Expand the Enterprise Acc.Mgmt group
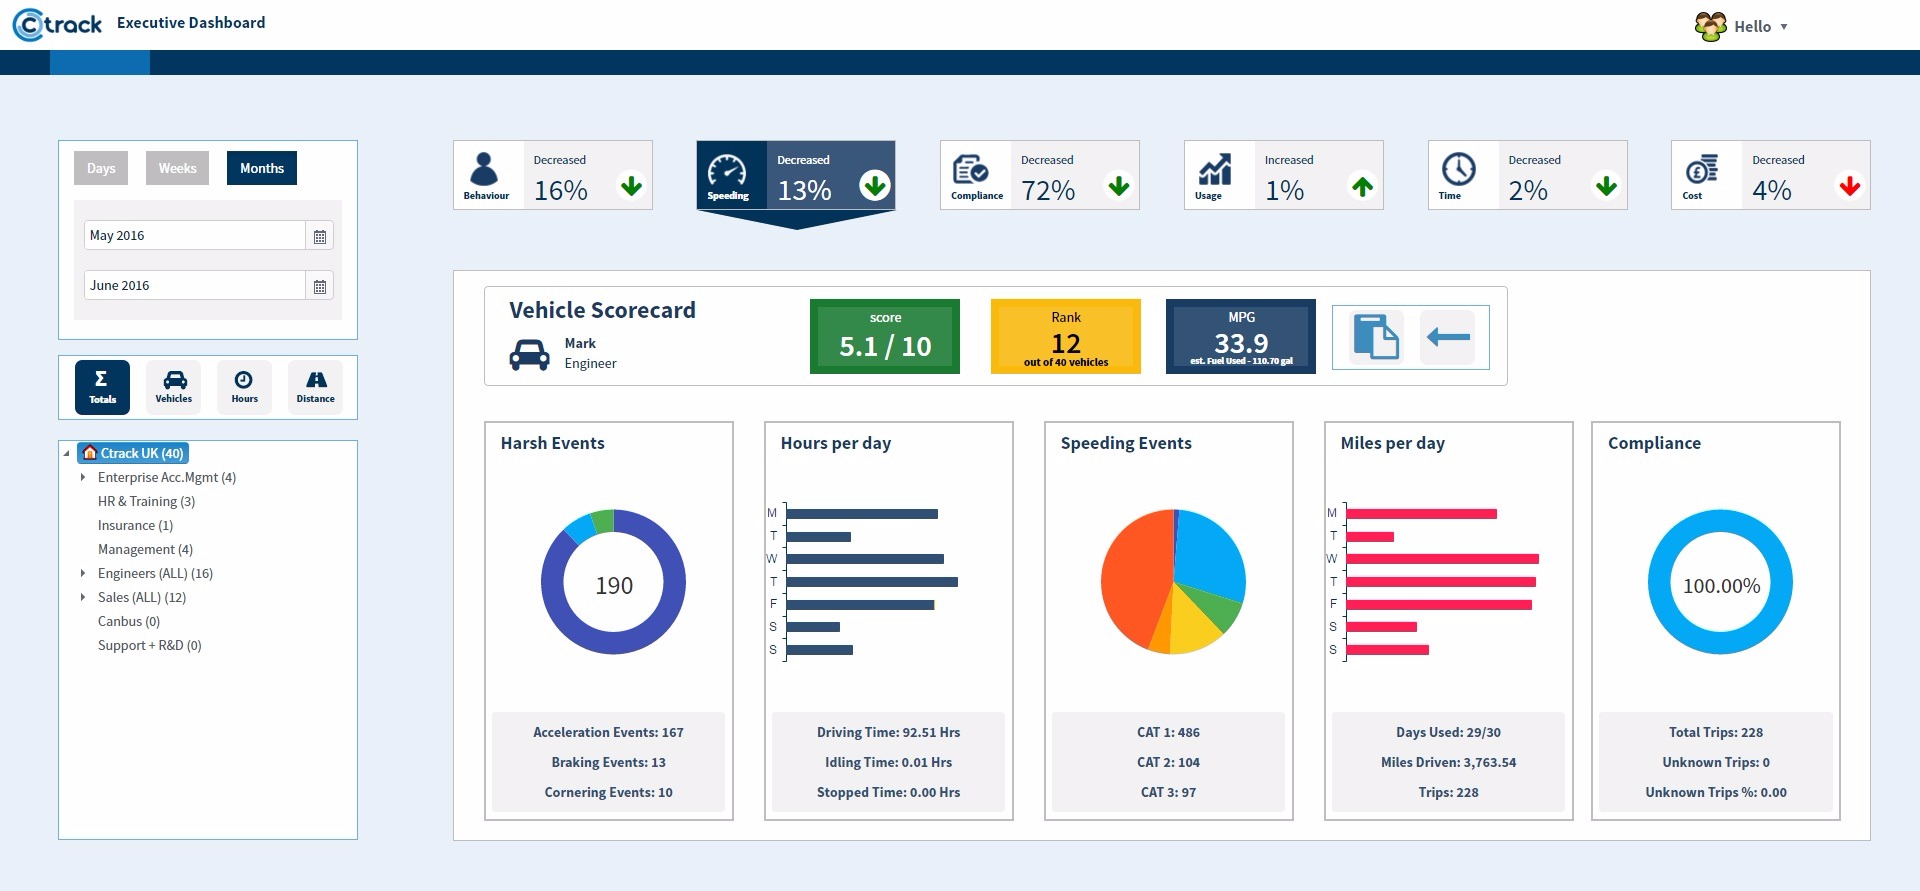Screen dimensions: 1920x891 pyautogui.click(x=83, y=478)
